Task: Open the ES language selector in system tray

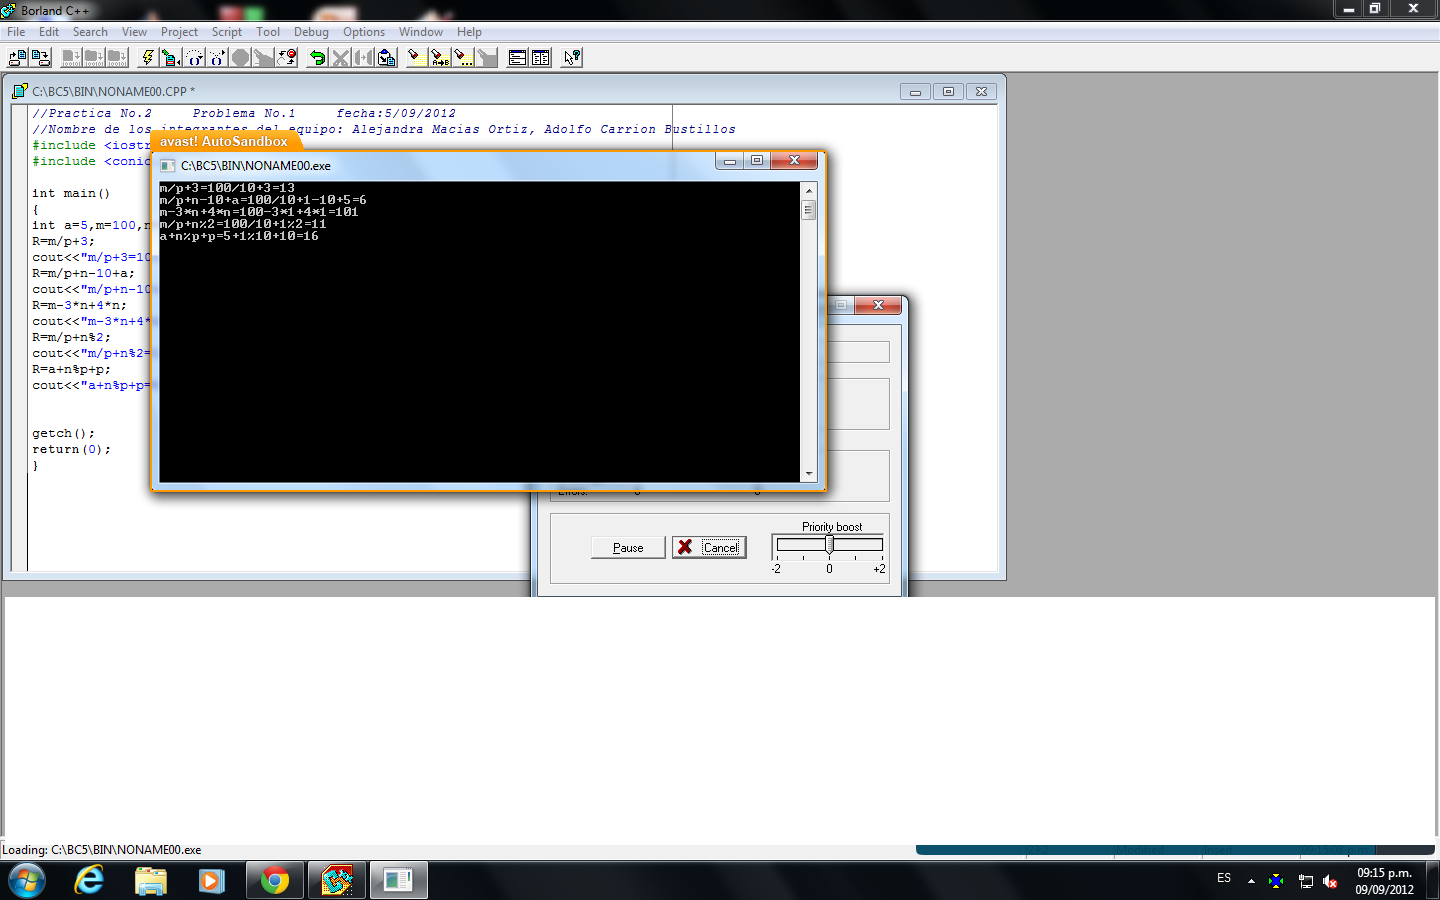Action: pos(1224,879)
